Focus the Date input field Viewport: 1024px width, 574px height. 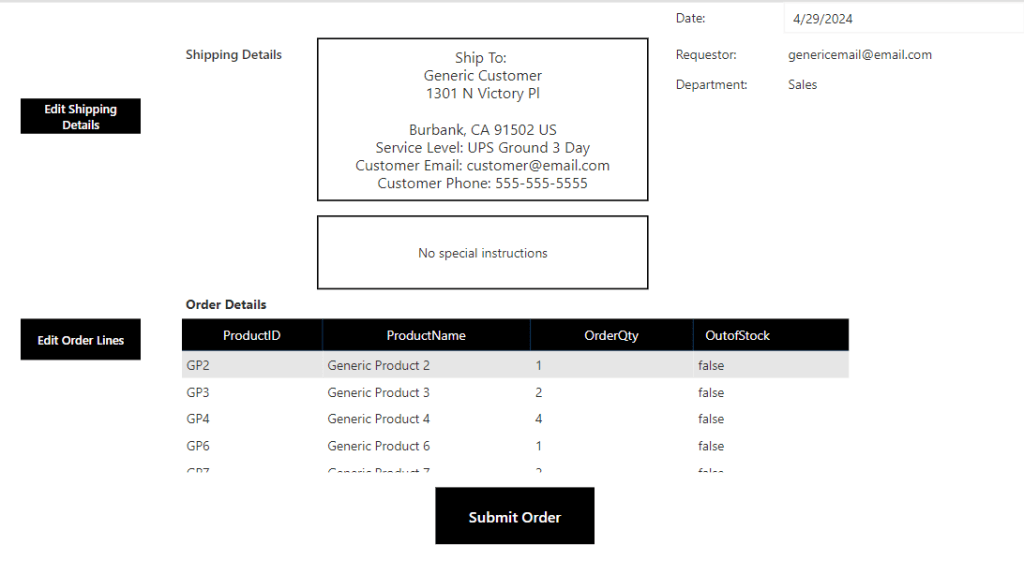[x=900, y=19]
